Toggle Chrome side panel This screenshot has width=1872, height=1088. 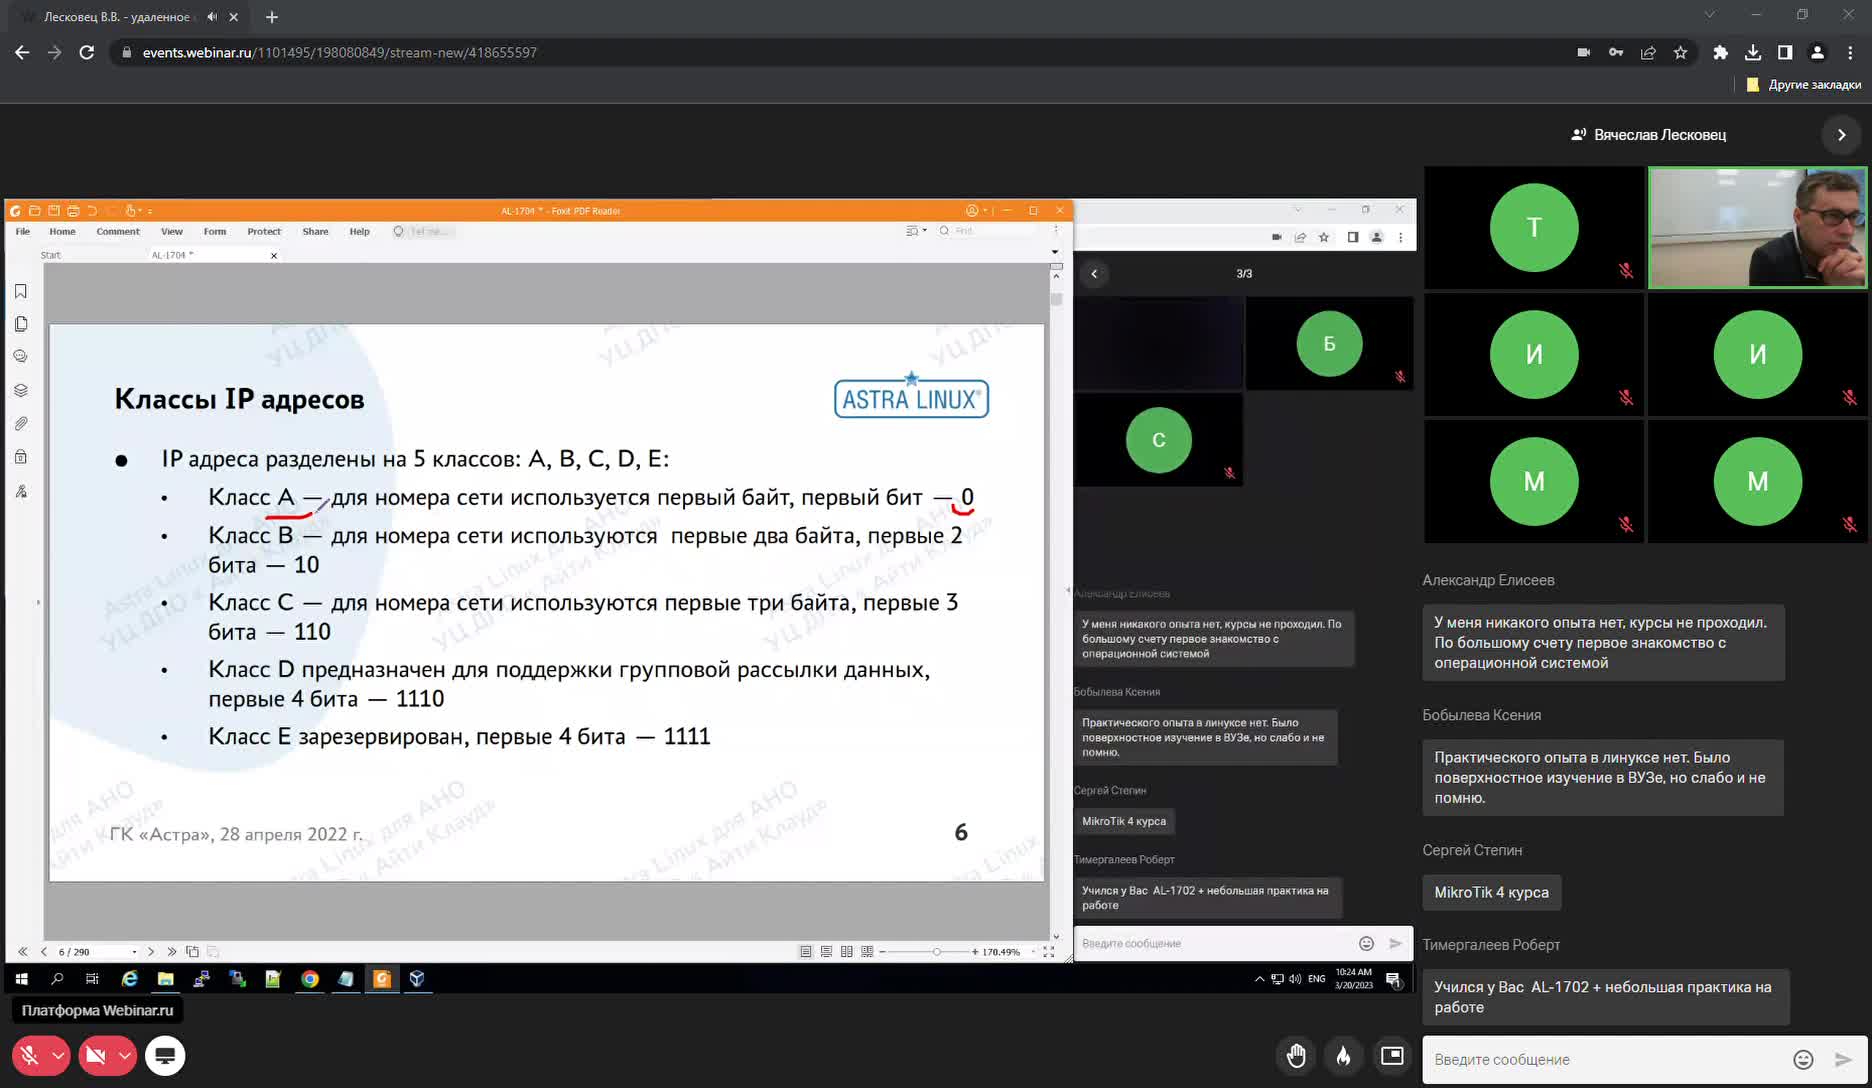(x=1785, y=52)
